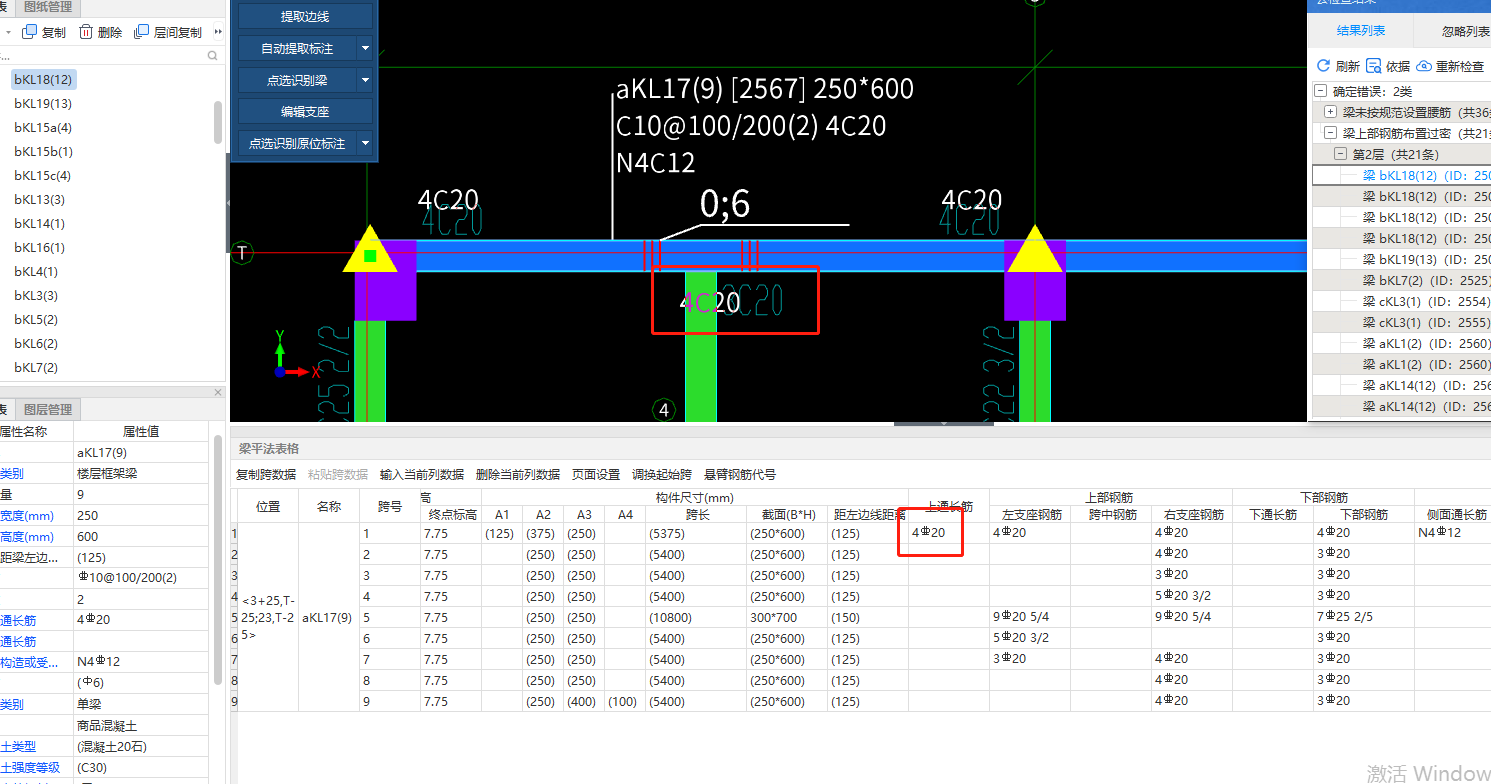The image size is (1491, 784).
Task: Select the 结果列表 tab
Action: (x=1361, y=31)
